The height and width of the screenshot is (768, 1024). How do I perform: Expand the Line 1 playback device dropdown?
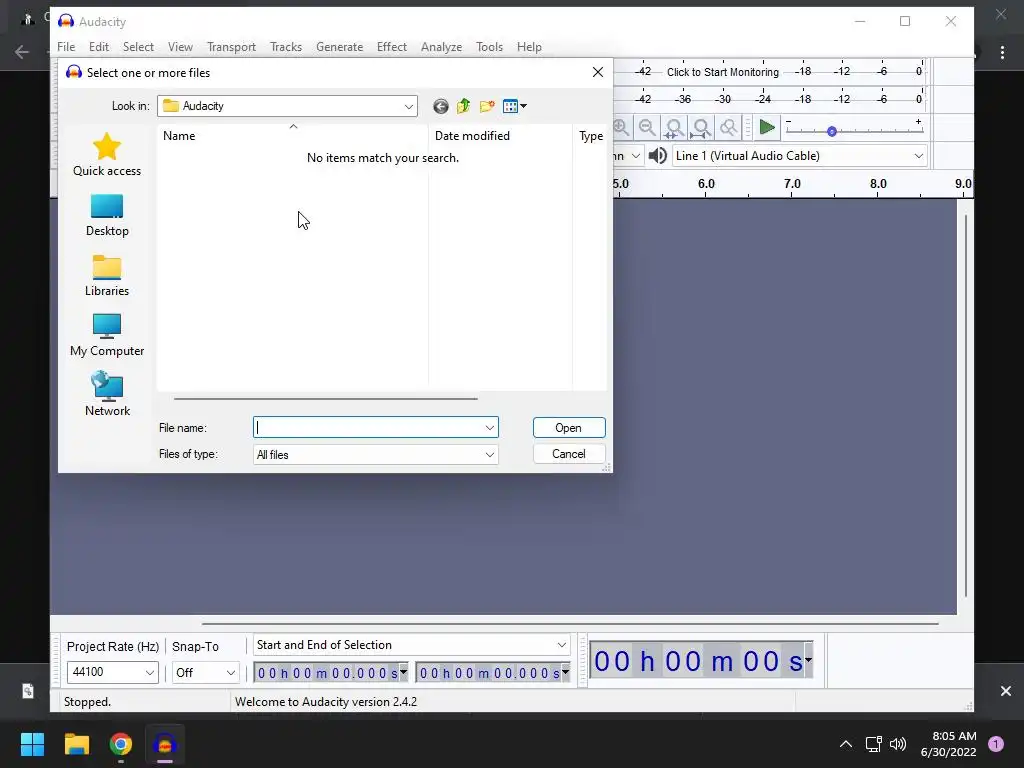coord(918,156)
